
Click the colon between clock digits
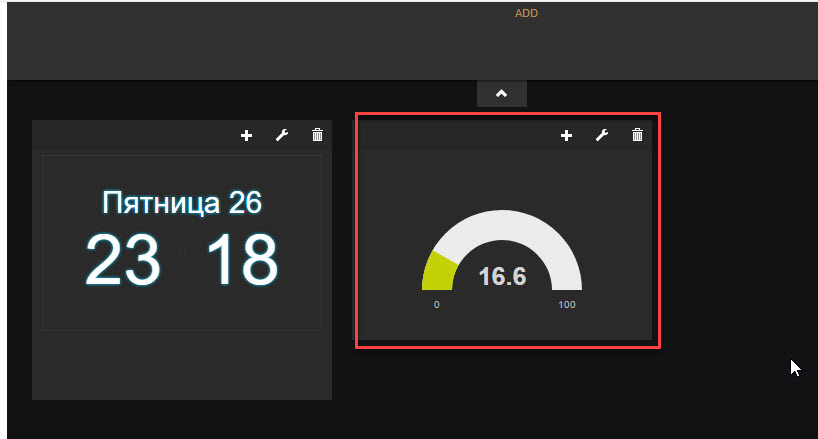click(183, 262)
